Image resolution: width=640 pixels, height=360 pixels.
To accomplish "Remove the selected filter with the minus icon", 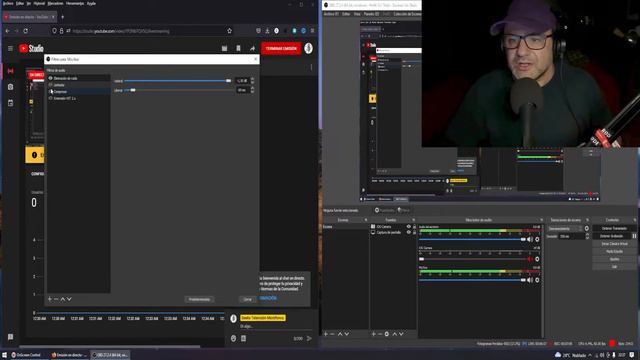I will 56,299.
